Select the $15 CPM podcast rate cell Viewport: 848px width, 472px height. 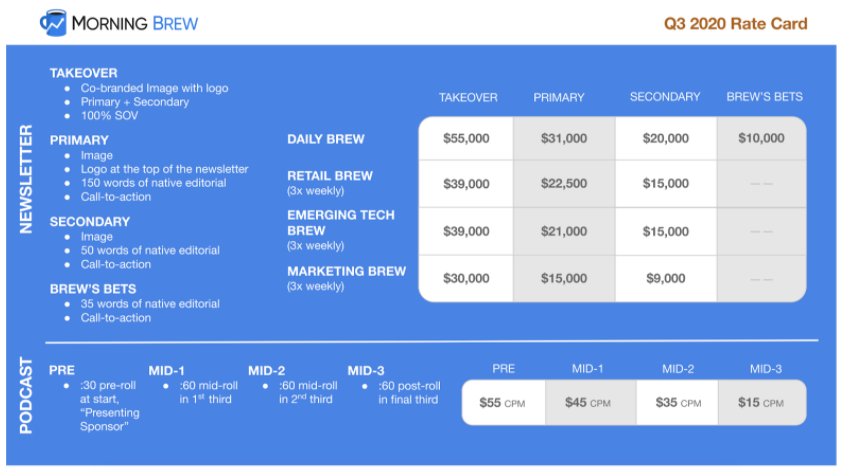[761, 403]
